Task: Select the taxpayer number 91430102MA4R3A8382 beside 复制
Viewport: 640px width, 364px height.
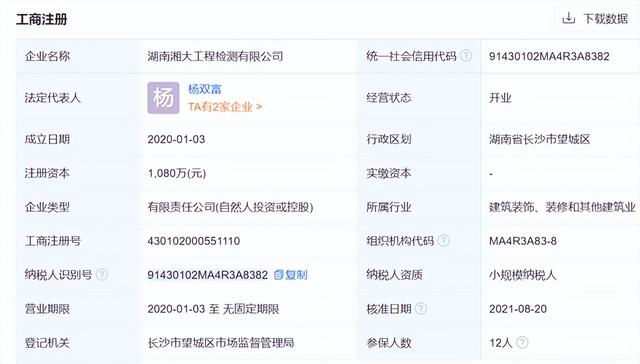Action: 207,275
